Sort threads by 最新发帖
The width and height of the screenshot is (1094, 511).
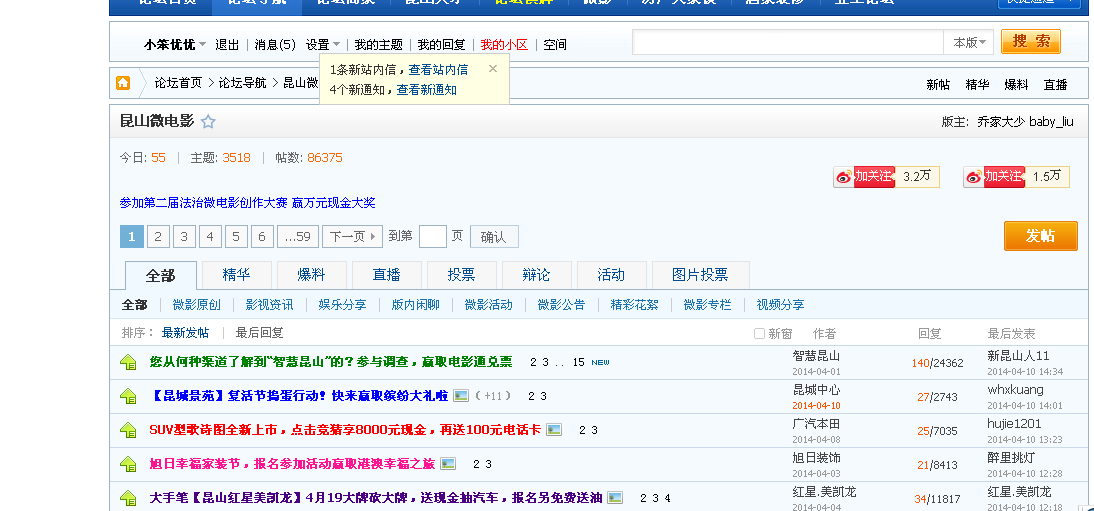186,333
